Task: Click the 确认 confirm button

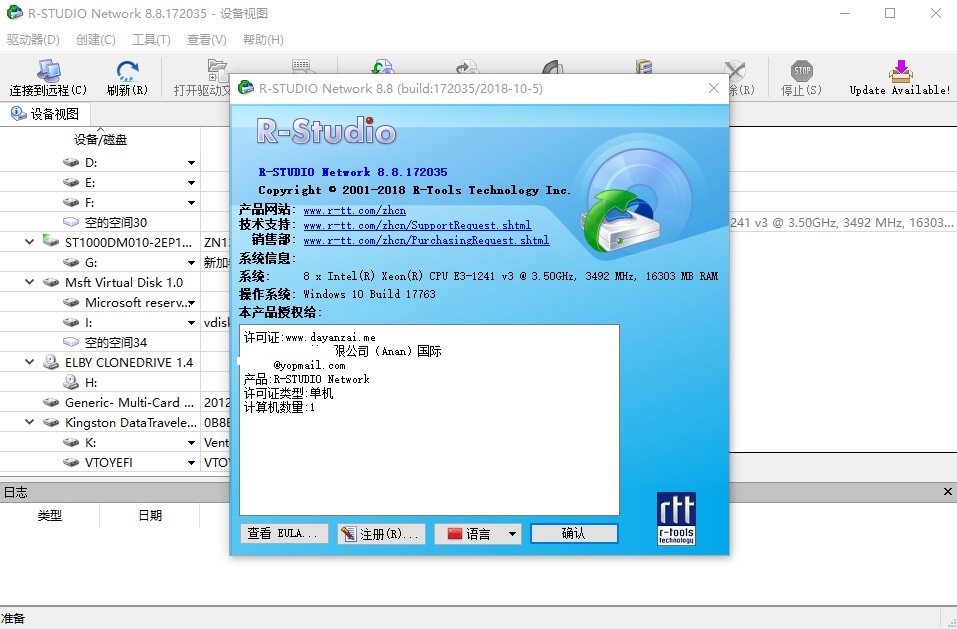Action: coord(574,533)
